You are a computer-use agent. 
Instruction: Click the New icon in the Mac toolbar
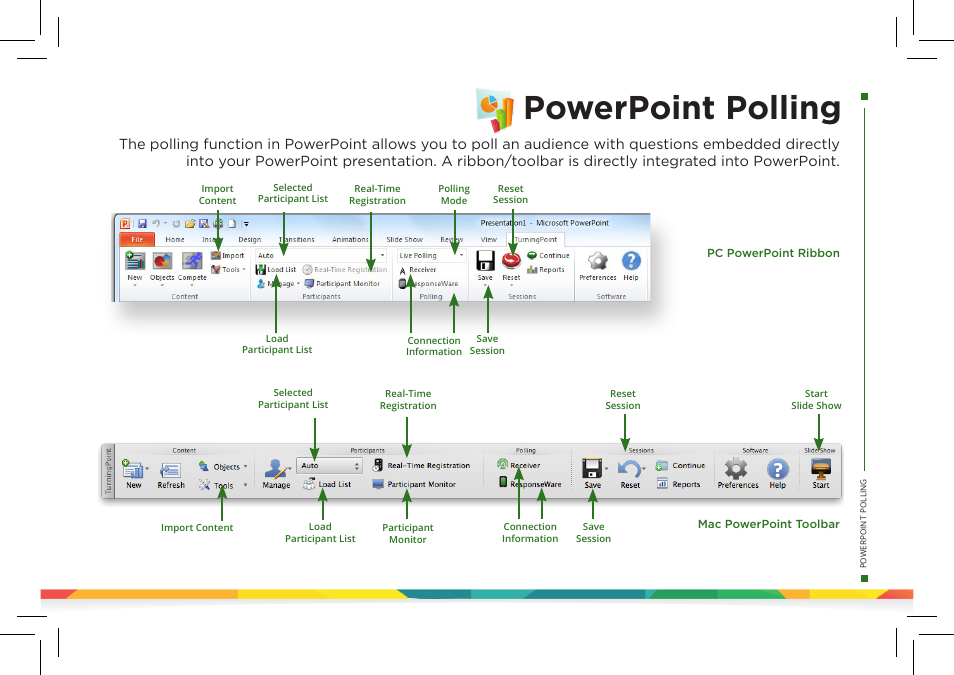point(132,469)
